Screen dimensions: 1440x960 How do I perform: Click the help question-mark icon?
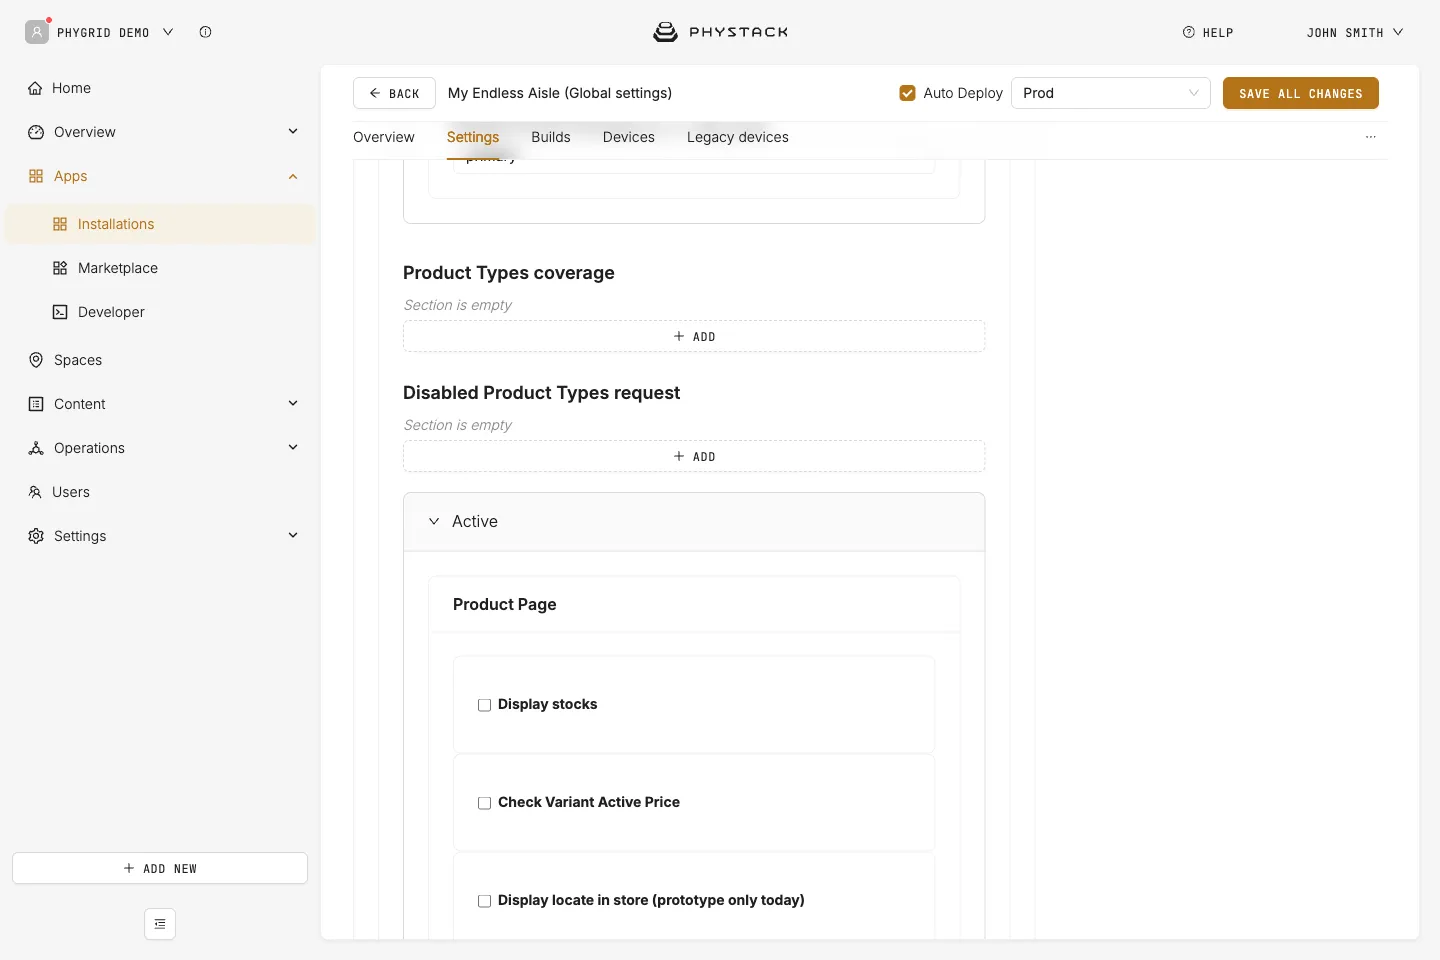tap(1189, 32)
